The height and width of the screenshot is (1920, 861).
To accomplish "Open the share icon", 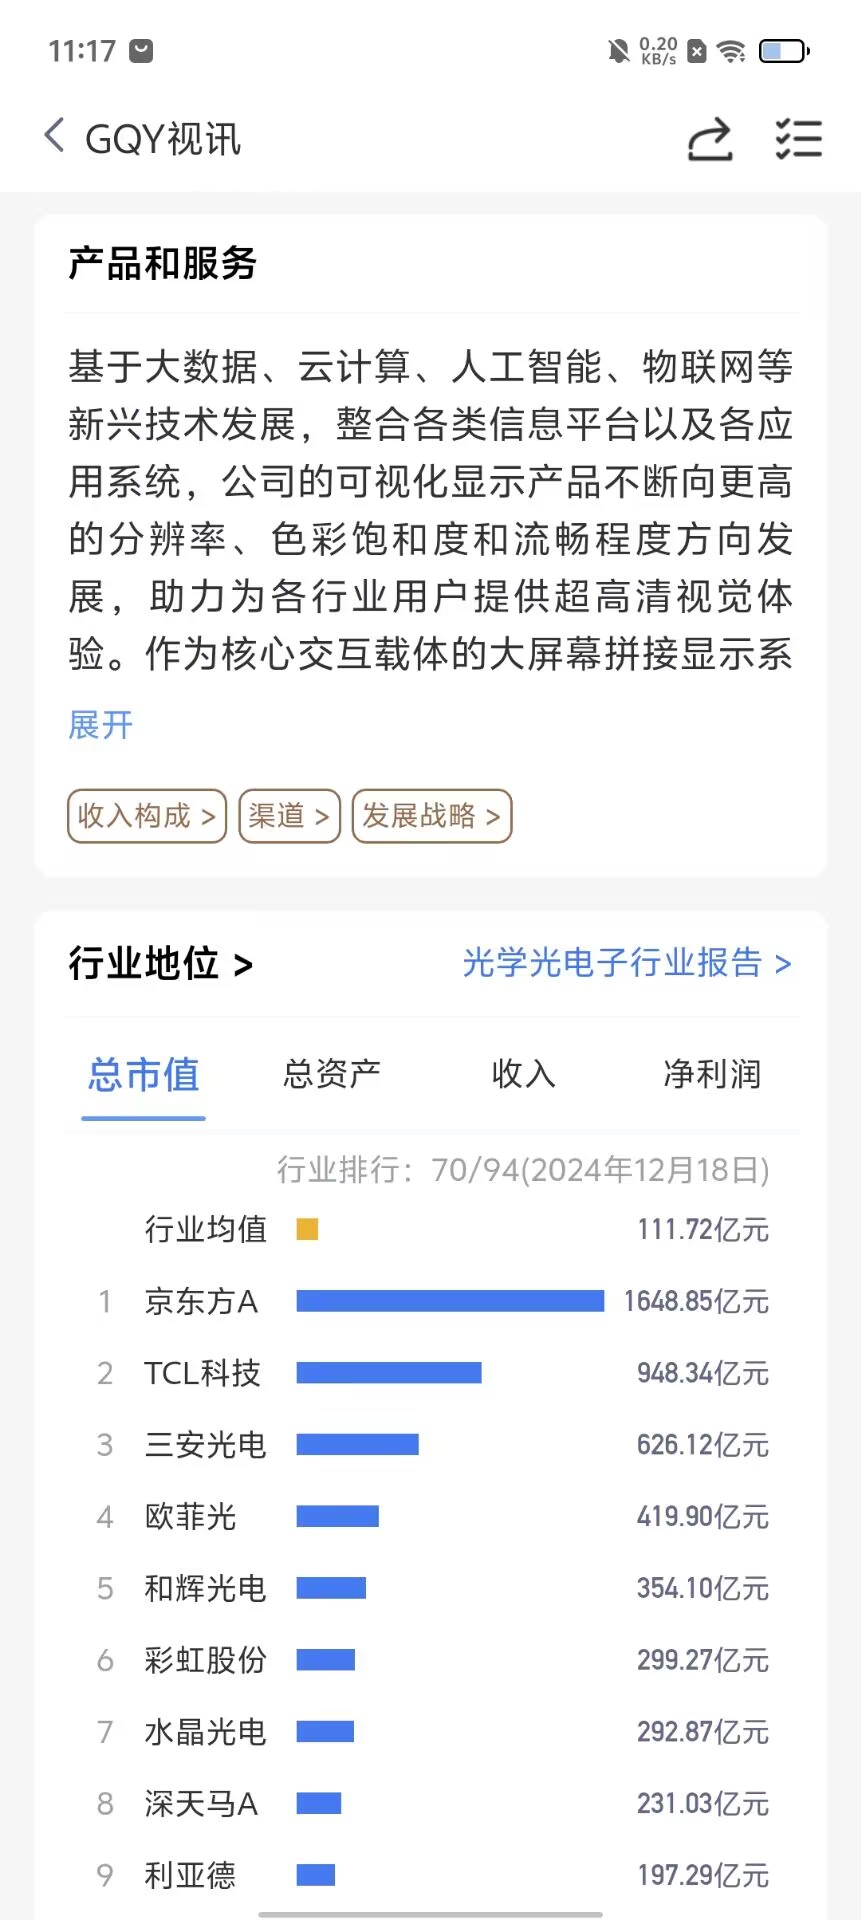I will coord(710,139).
